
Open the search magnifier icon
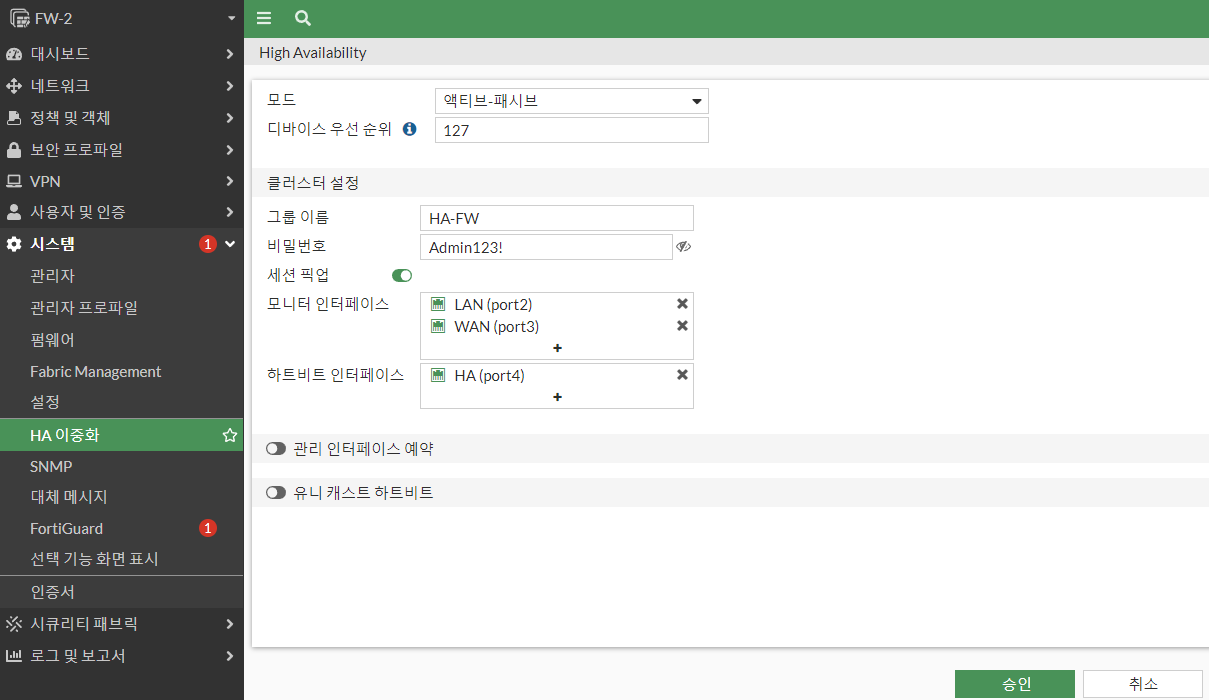pos(303,18)
